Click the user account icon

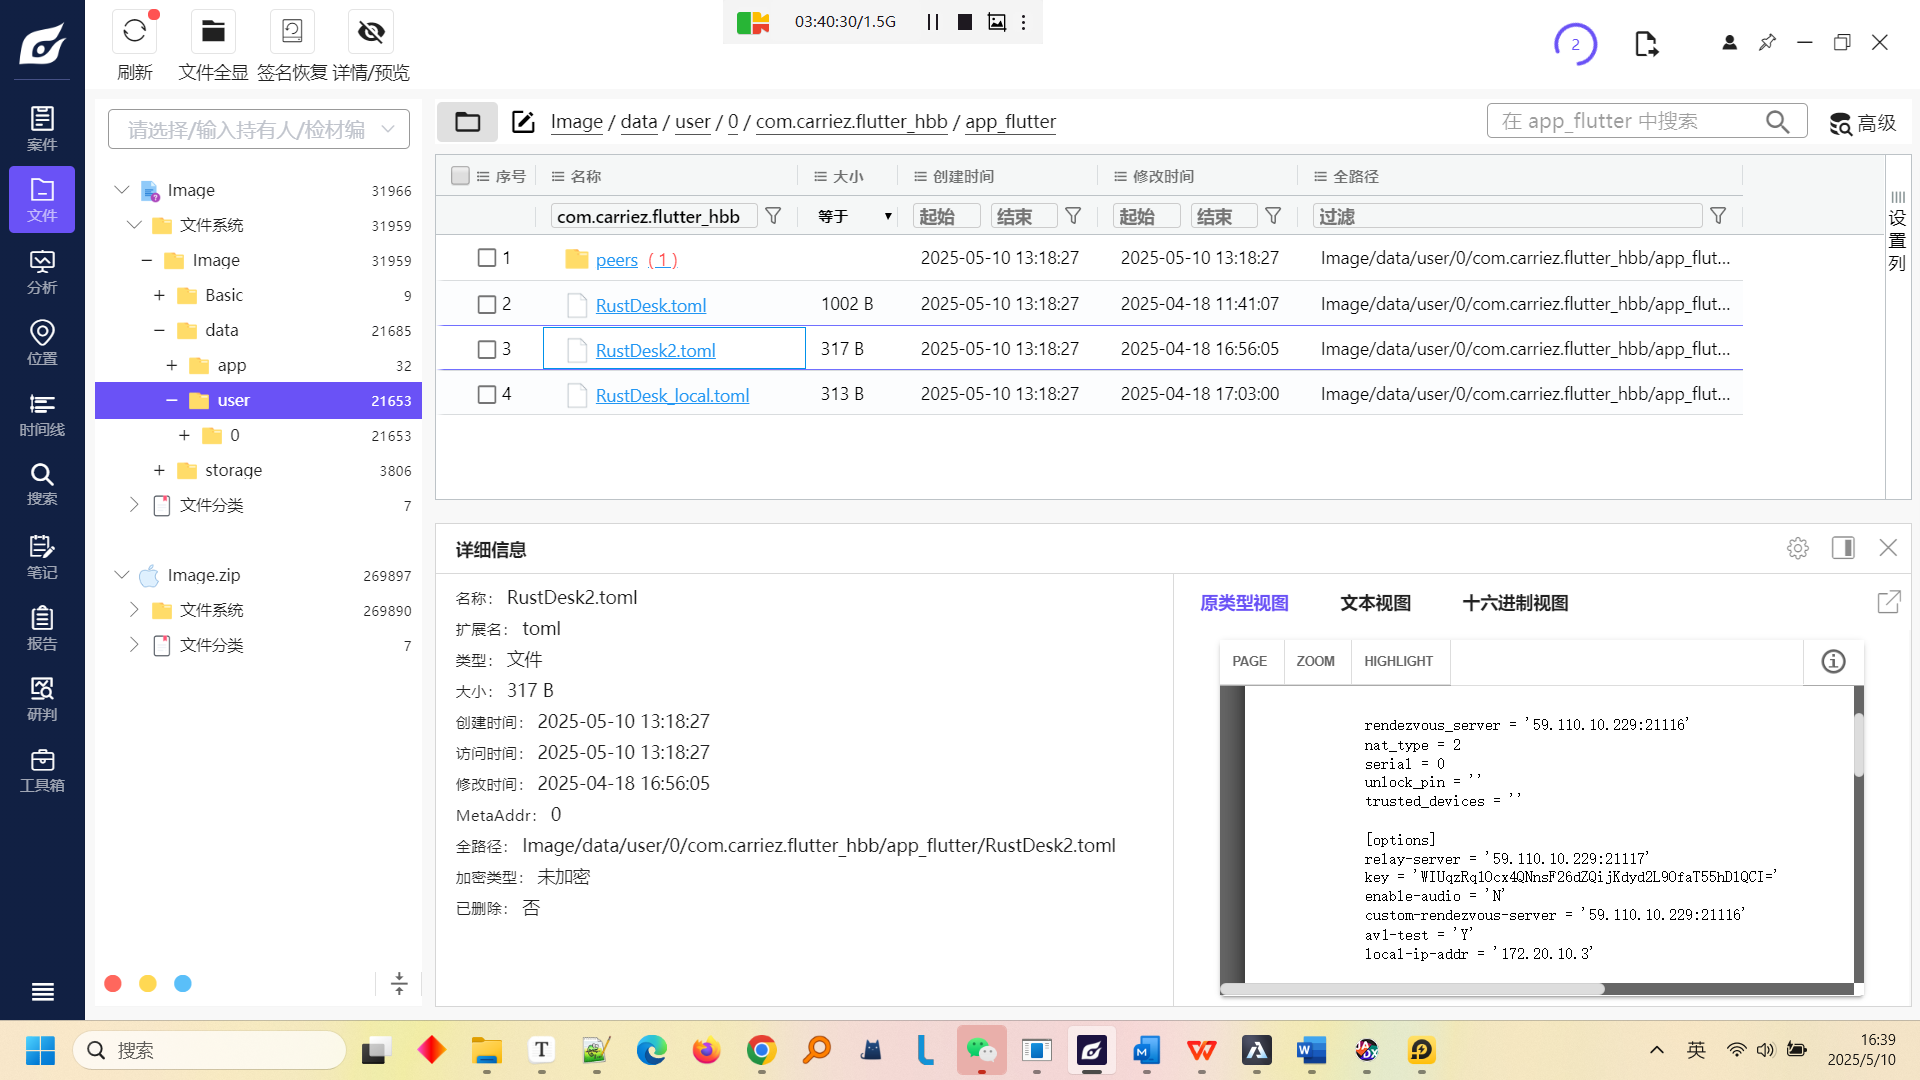tap(1729, 42)
